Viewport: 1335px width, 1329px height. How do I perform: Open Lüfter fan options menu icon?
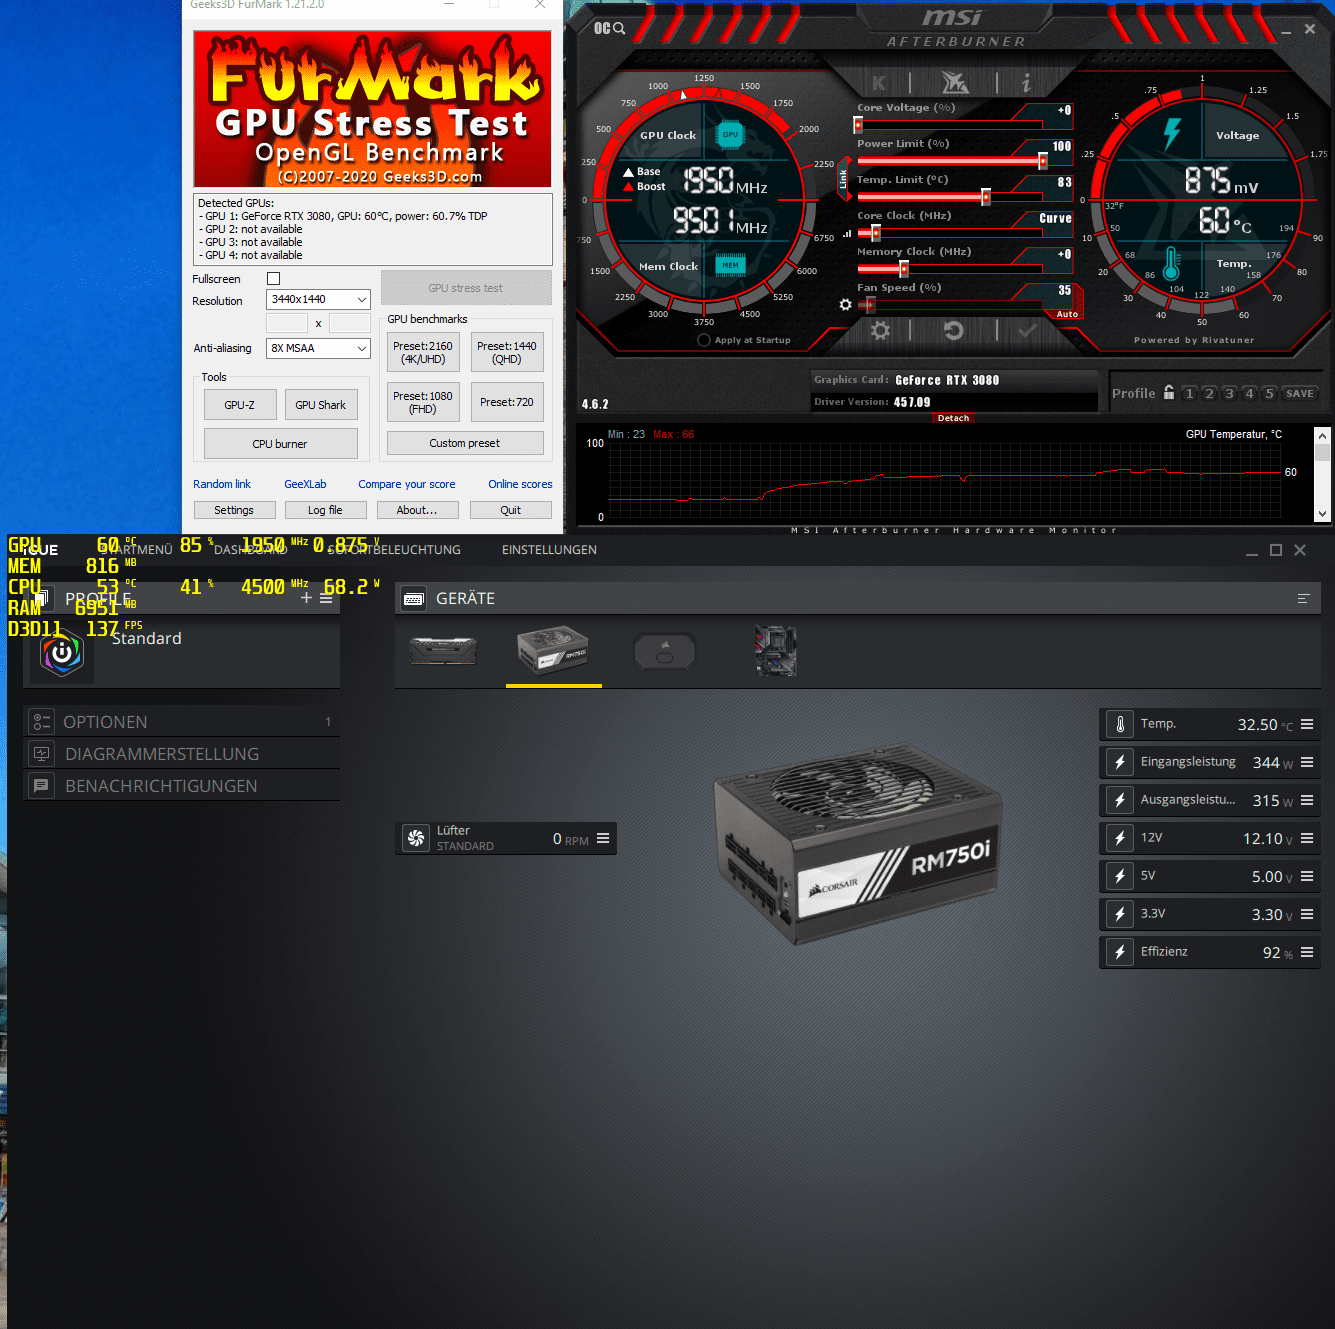click(x=603, y=838)
